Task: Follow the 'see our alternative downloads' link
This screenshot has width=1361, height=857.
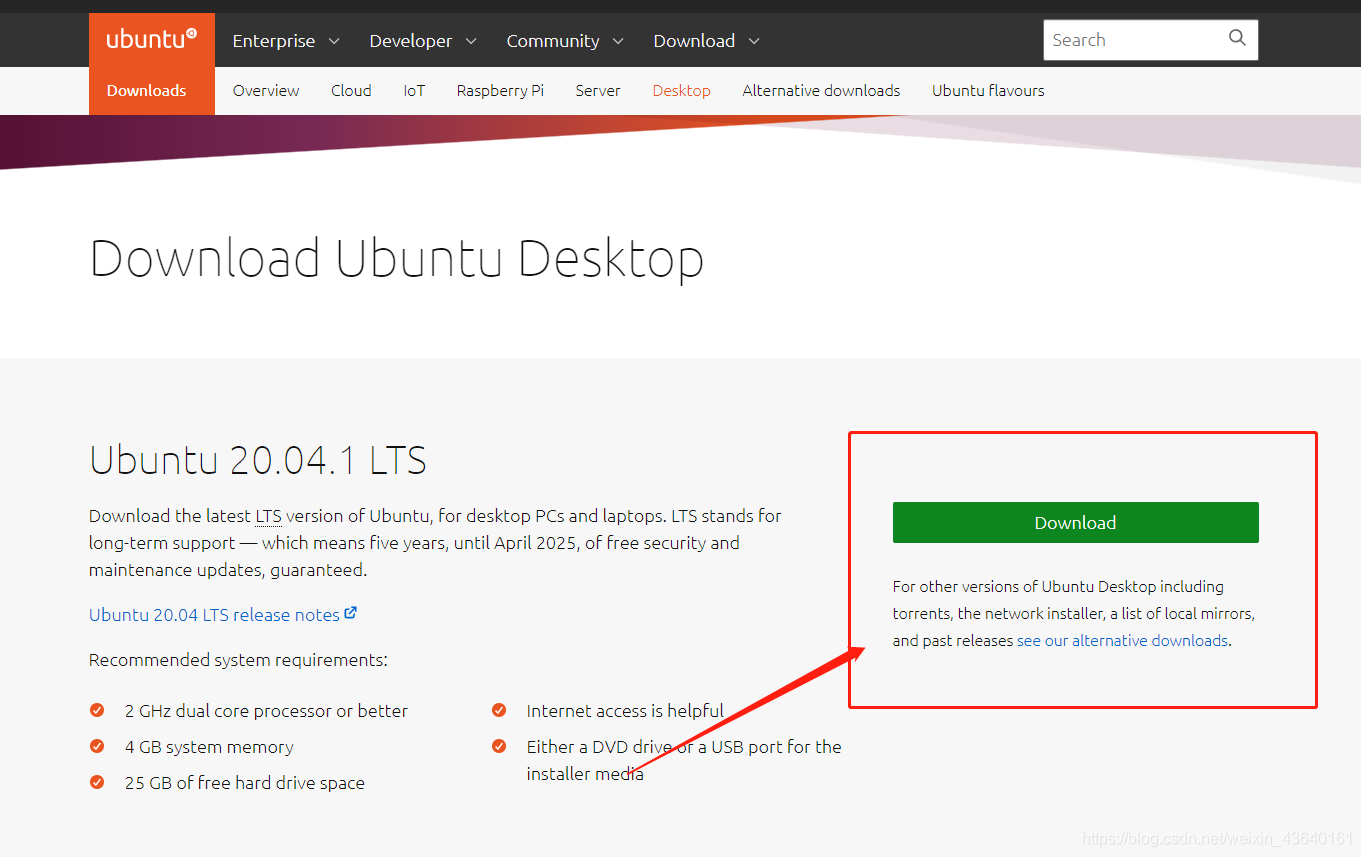Action: click(x=1122, y=640)
